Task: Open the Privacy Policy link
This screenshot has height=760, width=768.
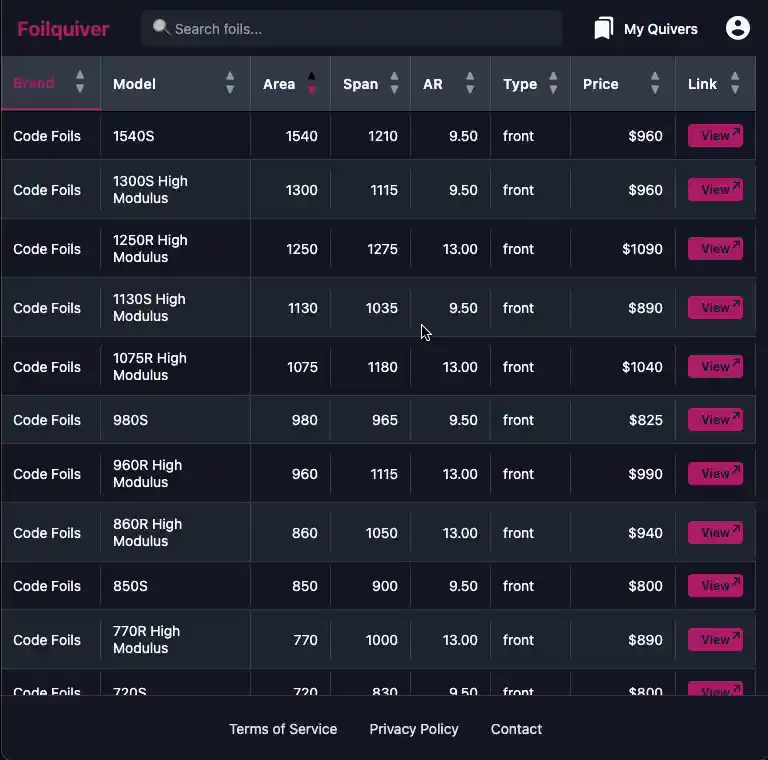Action: [x=414, y=729]
